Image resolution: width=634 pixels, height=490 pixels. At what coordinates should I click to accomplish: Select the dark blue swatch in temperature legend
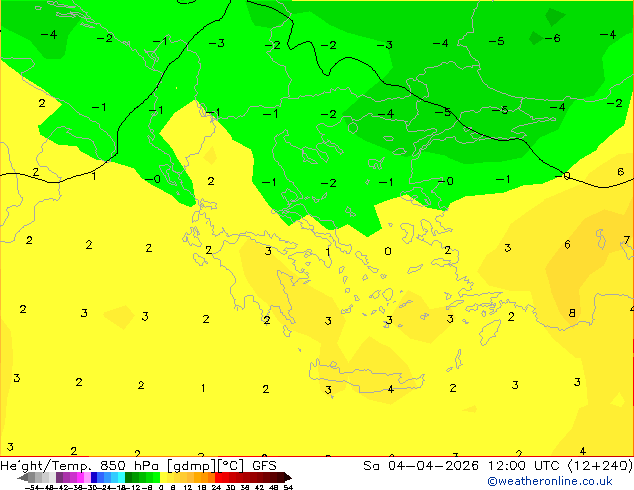(94, 477)
